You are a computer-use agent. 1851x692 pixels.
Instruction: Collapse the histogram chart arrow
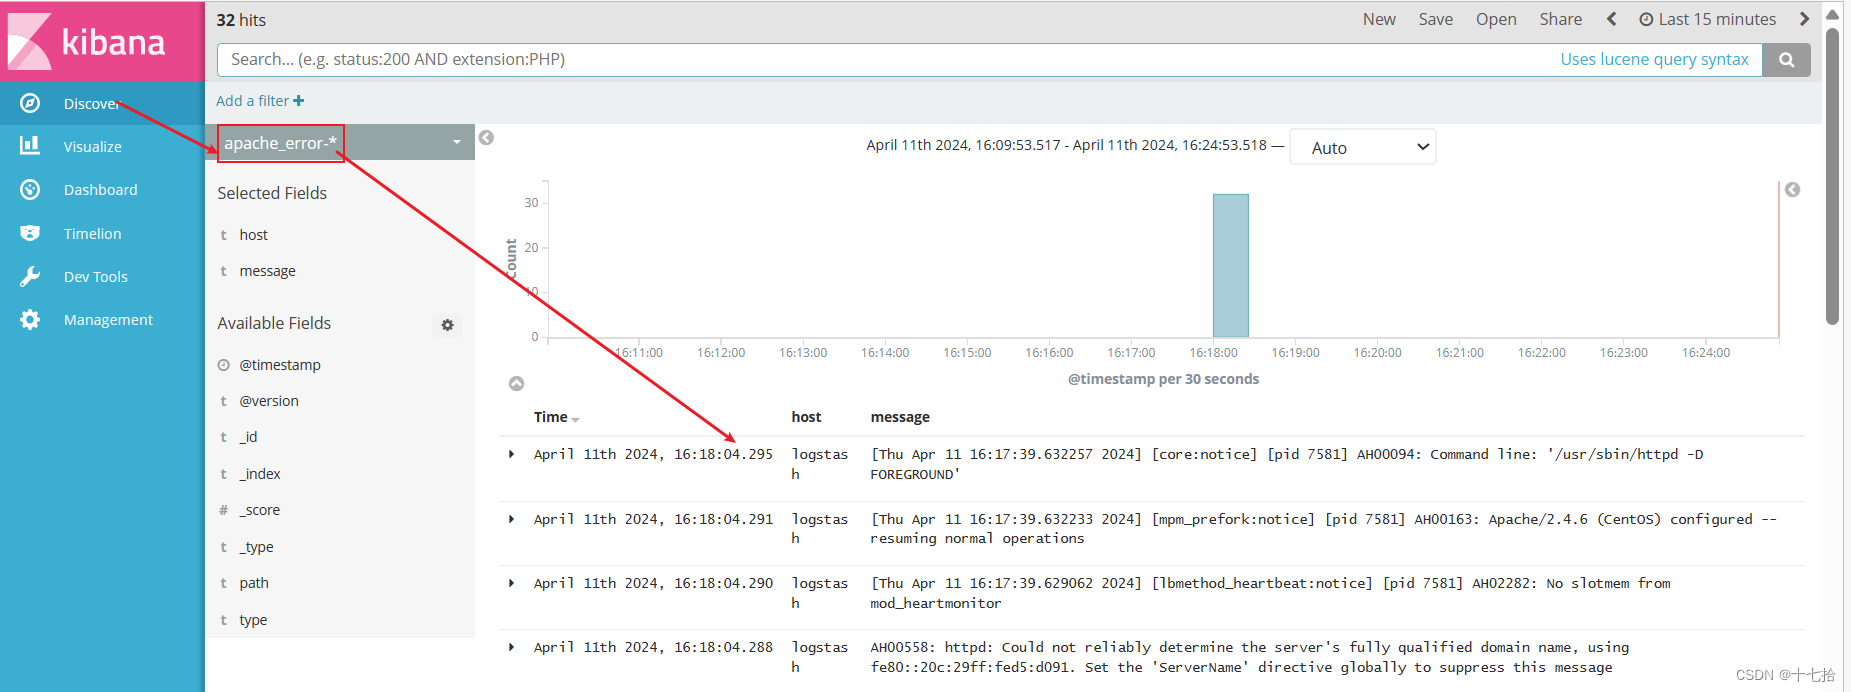516,384
